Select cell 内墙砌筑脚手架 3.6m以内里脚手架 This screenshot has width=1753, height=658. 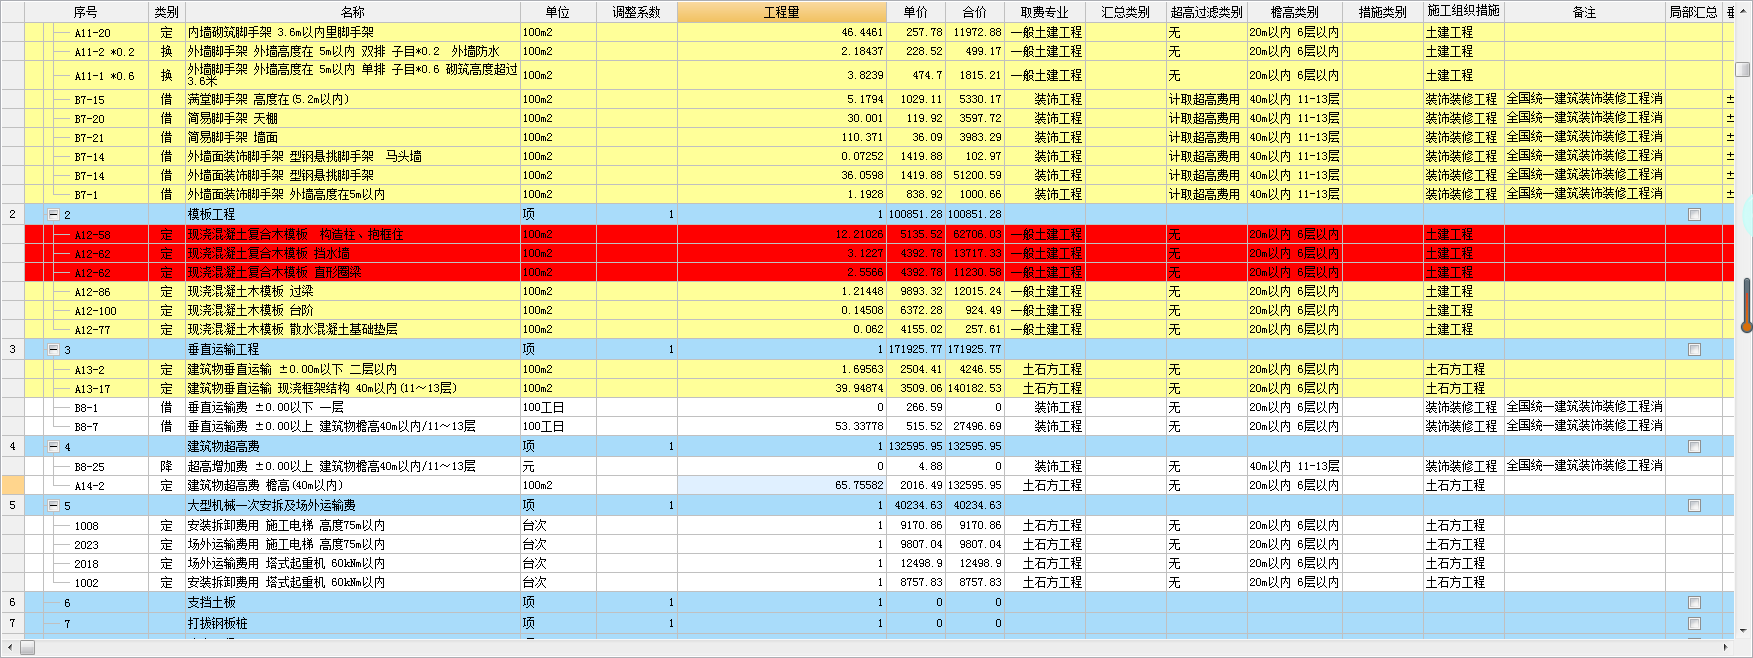click(x=352, y=32)
